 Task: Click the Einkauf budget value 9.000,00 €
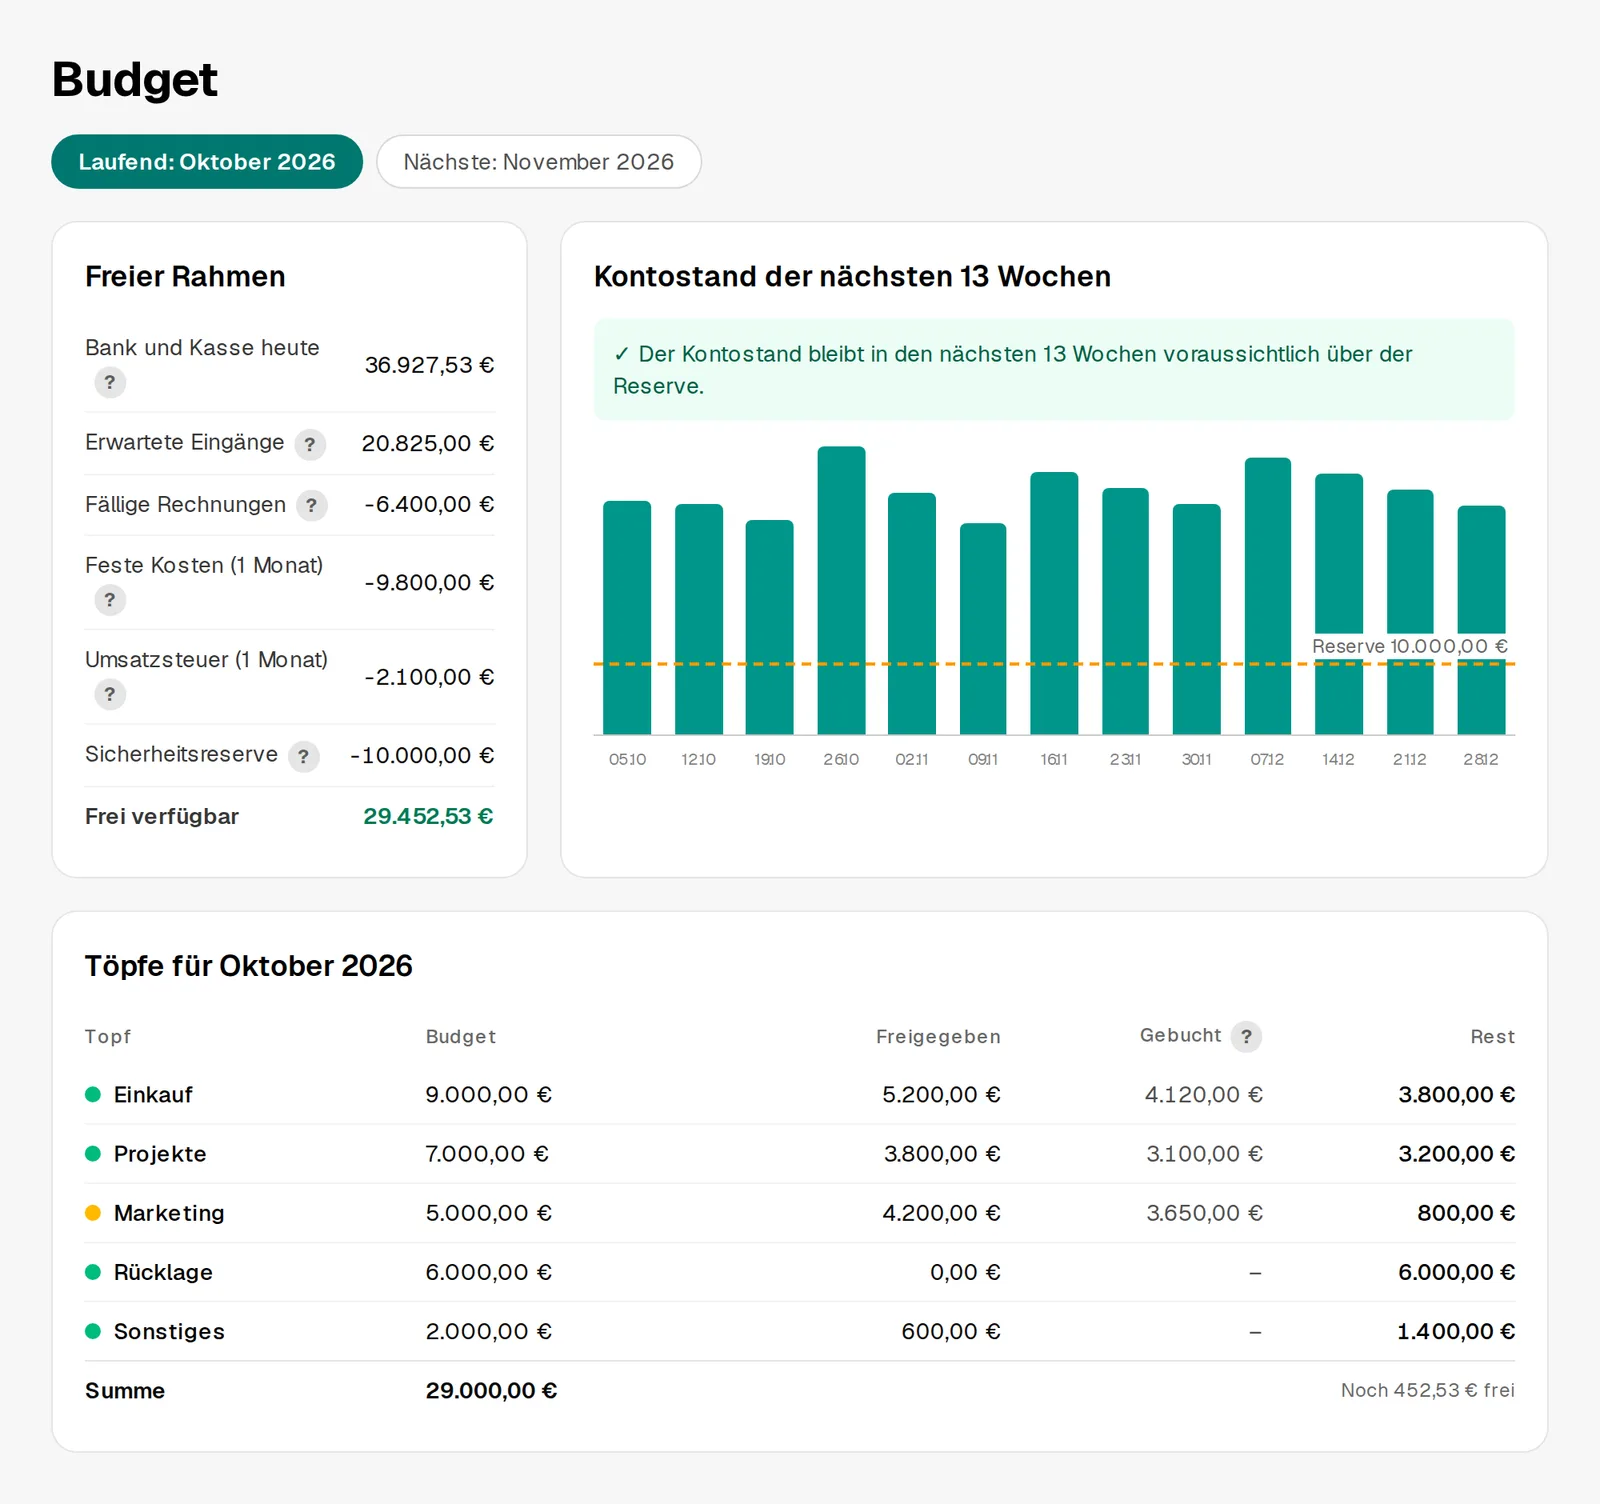pos(489,1095)
